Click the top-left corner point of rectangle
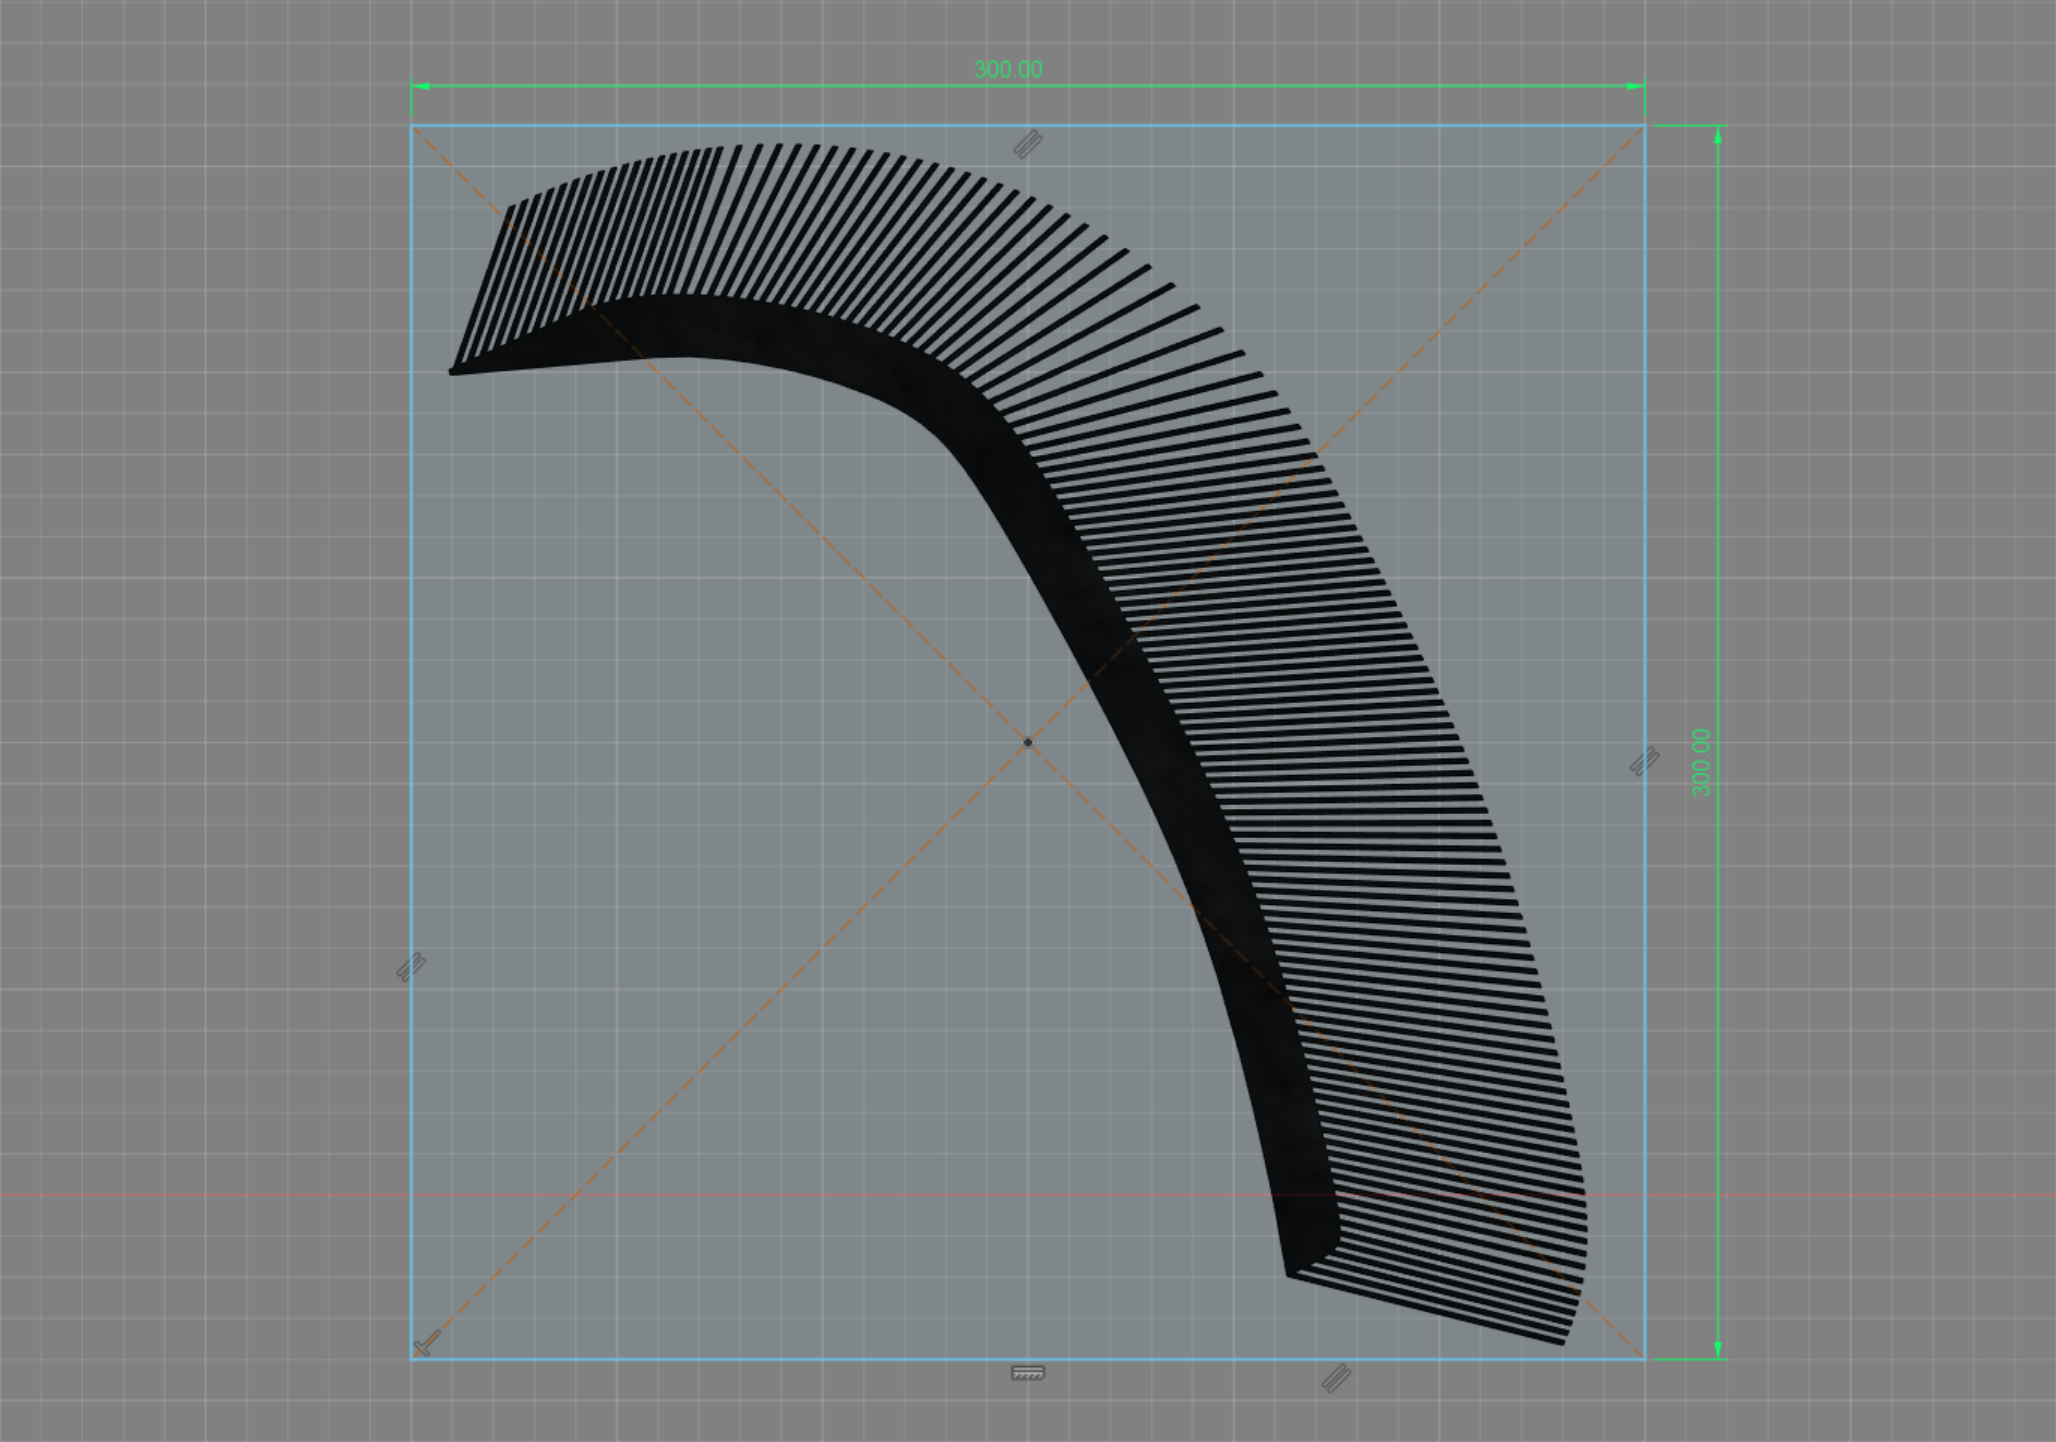 tap(411, 126)
